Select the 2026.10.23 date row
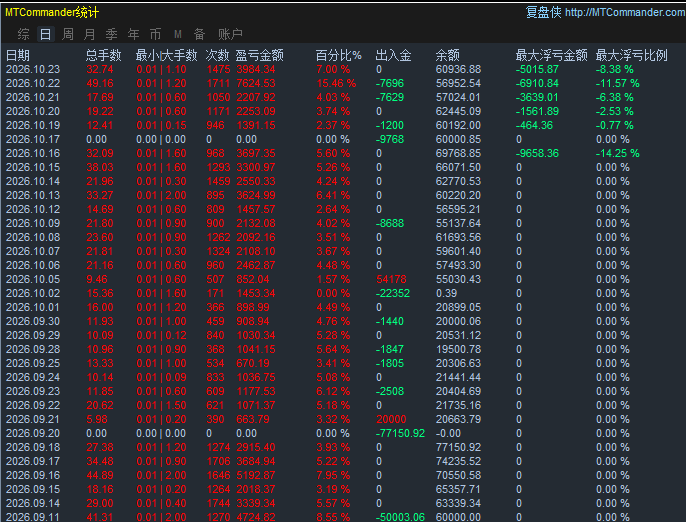Image resolution: width=686 pixels, height=522 pixels. coord(33,69)
